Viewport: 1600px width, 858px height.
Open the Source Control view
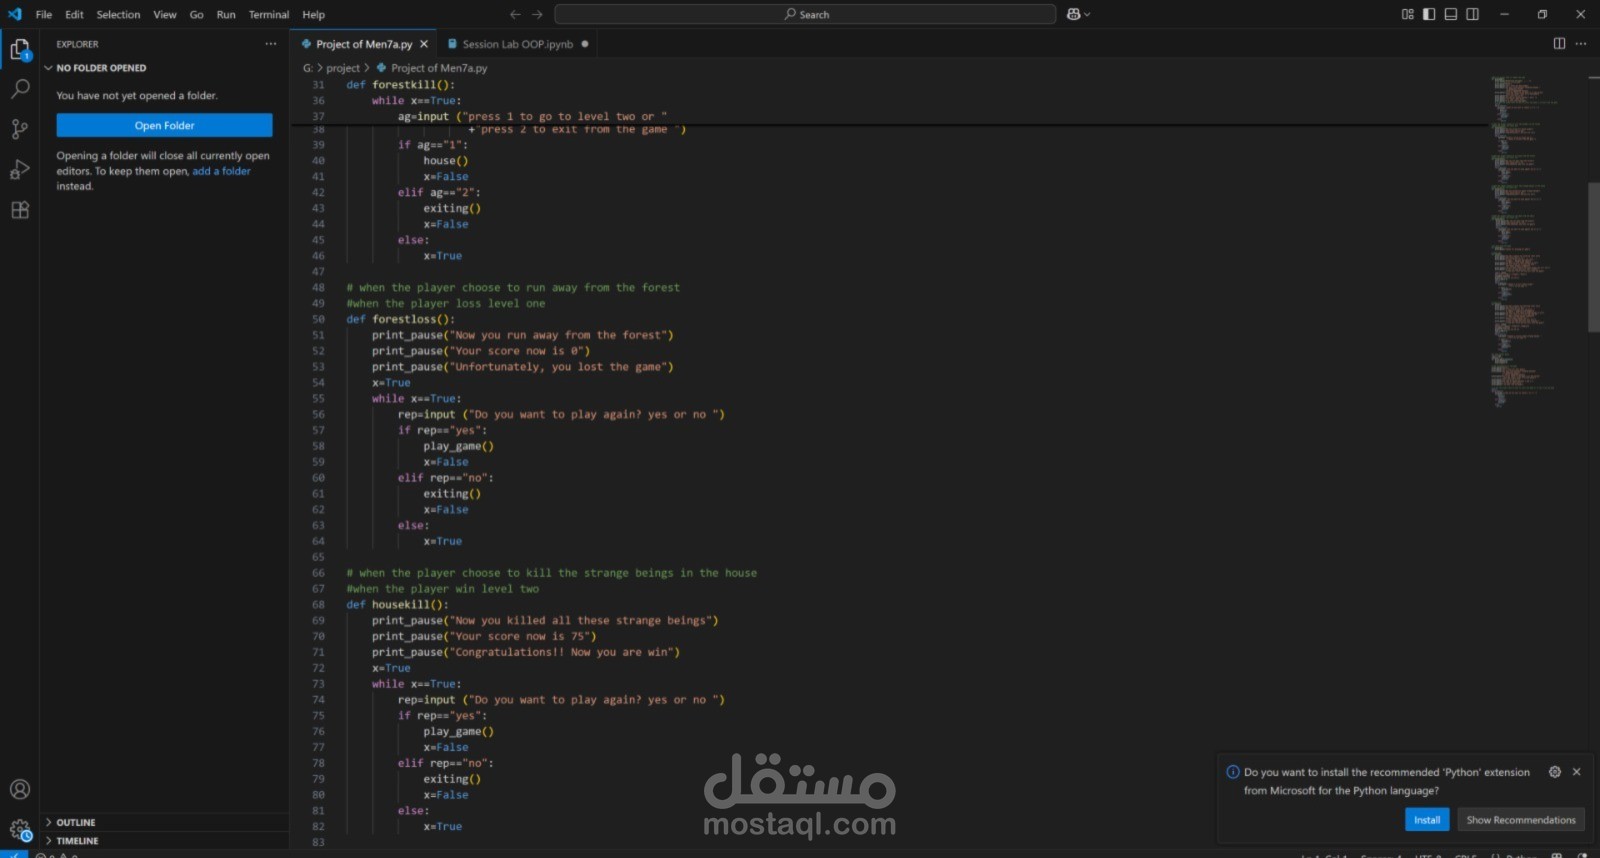[20, 129]
